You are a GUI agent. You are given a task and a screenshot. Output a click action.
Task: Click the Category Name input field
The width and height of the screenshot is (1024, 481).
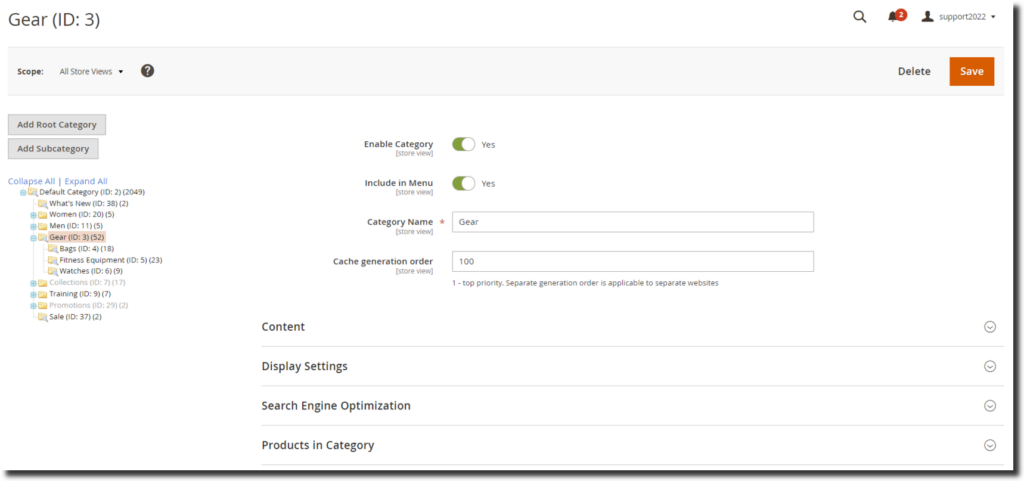pyautogui.click(x=633, y=222)
